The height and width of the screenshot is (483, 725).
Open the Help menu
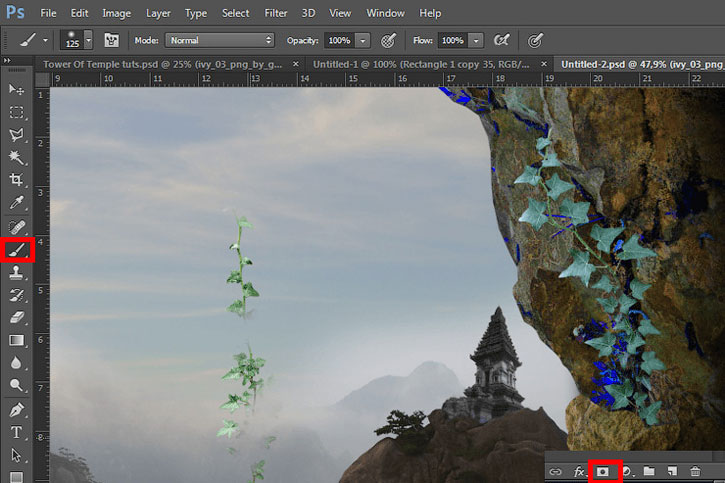coord(430,13)
